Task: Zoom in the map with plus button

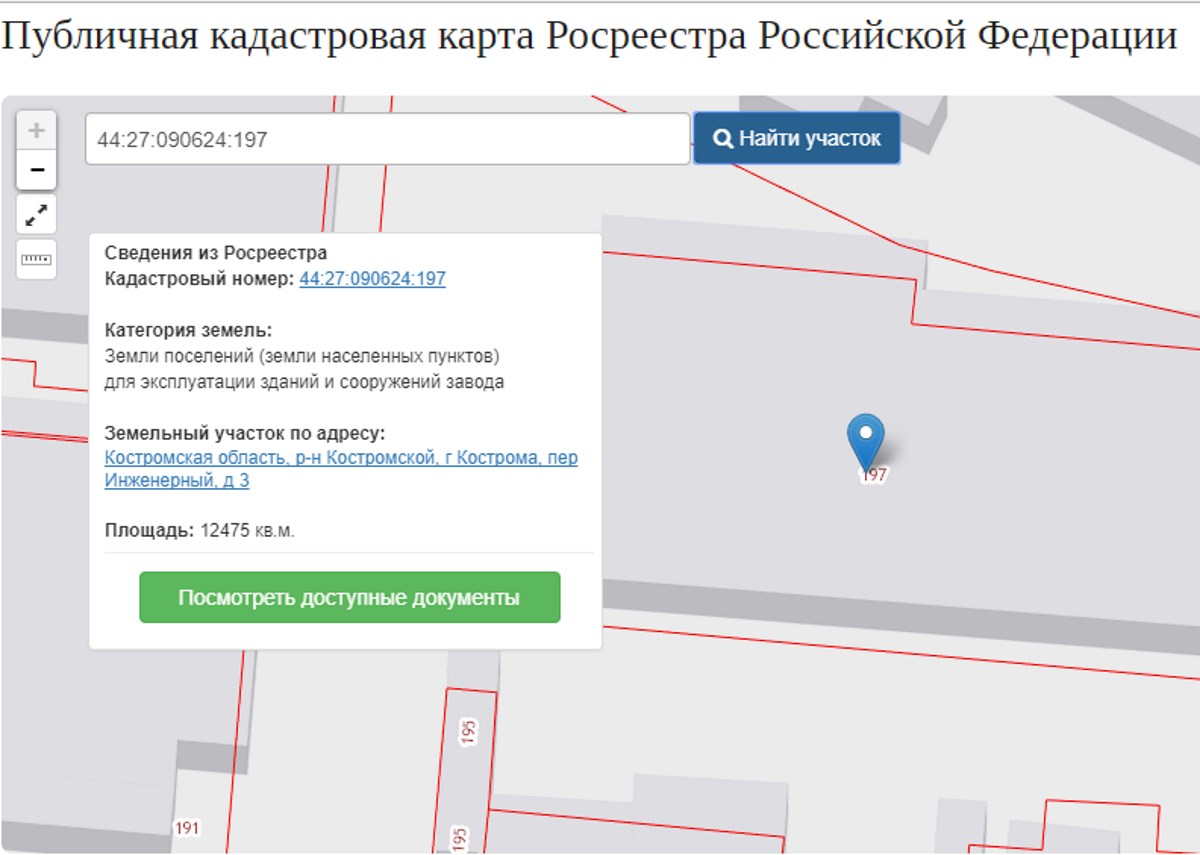Action: pos(36,130)
